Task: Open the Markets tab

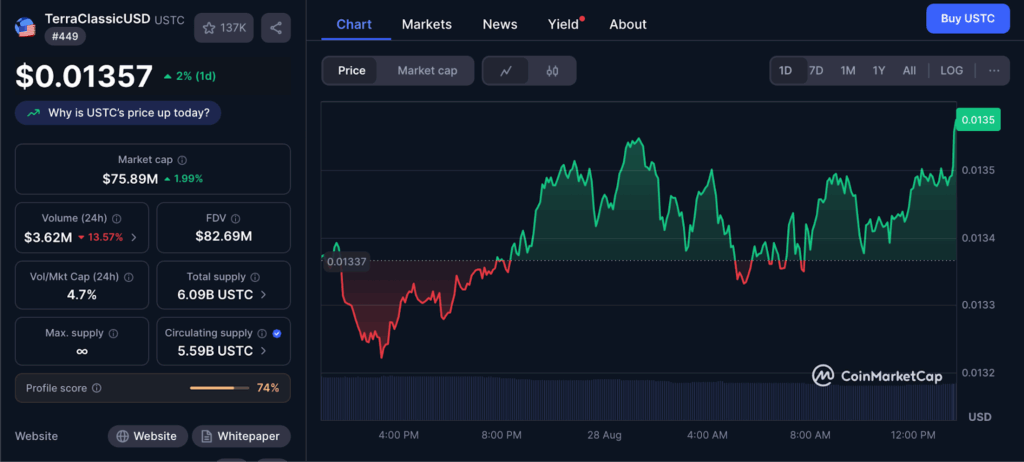Action: tap(426, 24)
